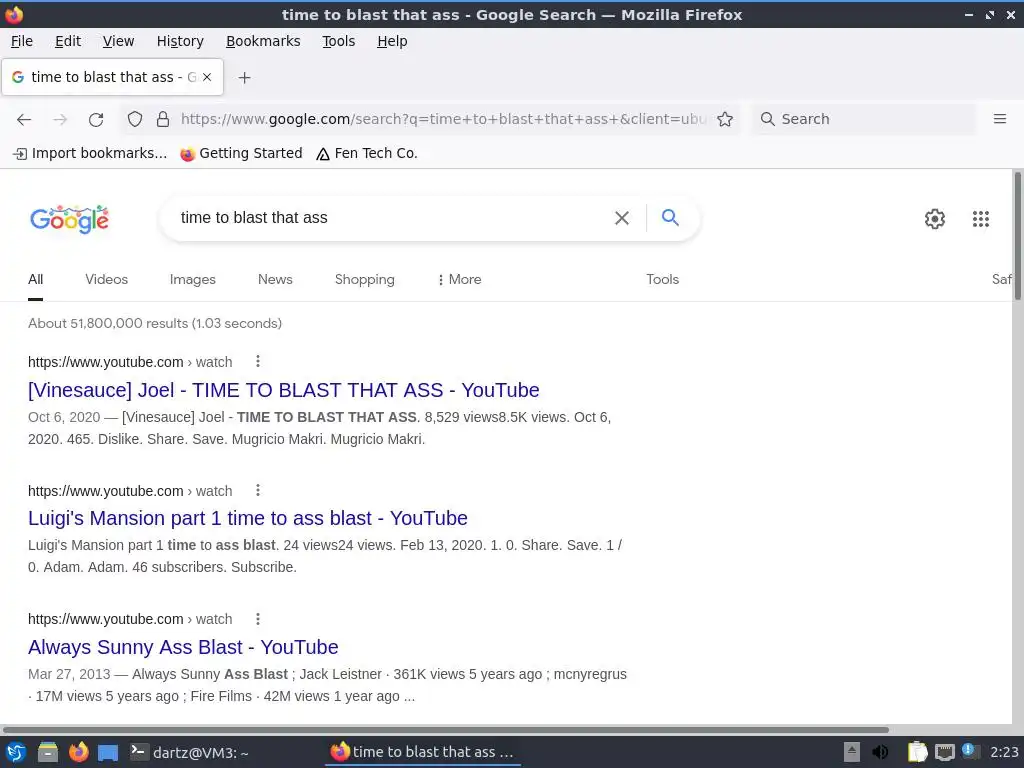This screenshot has height=768, width=1024.
Task: Go back with the browser back arrow
Action: click(24, 119)
